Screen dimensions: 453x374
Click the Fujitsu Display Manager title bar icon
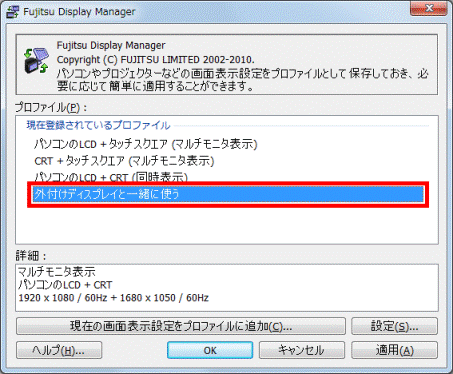point(13,12)
